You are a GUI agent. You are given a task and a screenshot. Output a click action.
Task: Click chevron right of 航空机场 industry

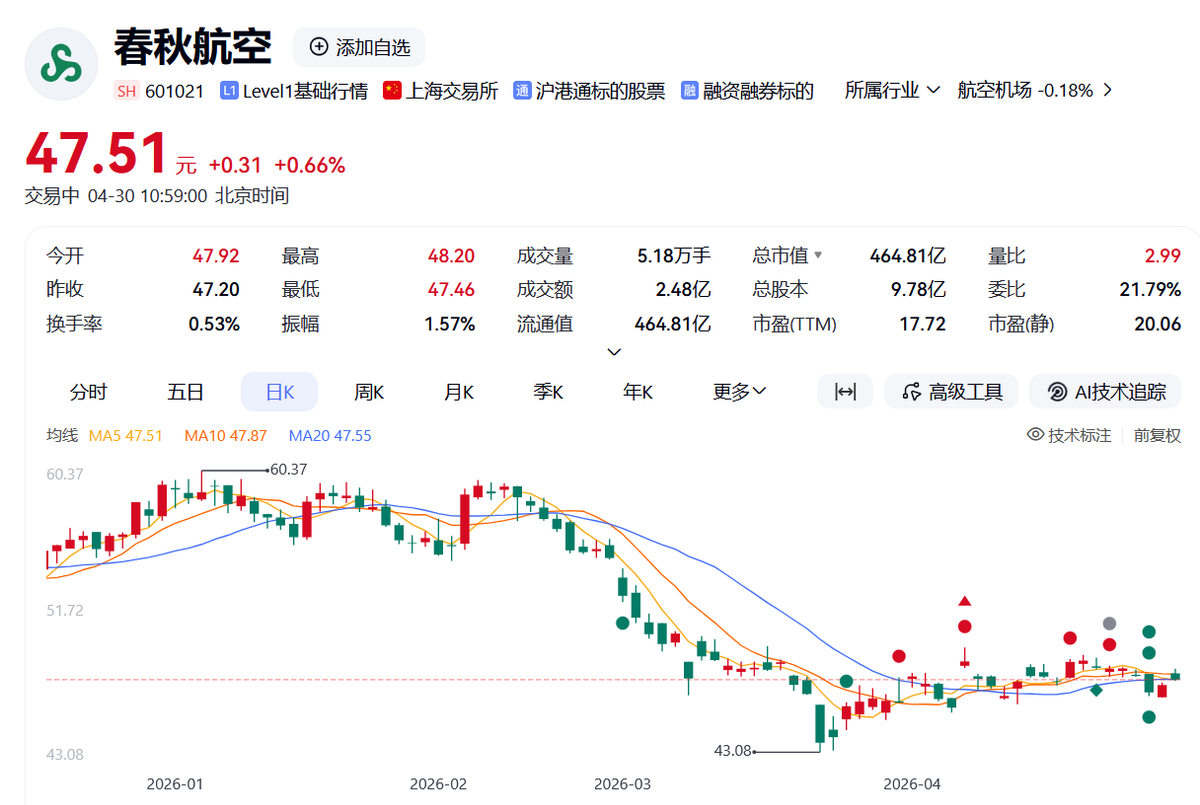[x=1107, y=90]
